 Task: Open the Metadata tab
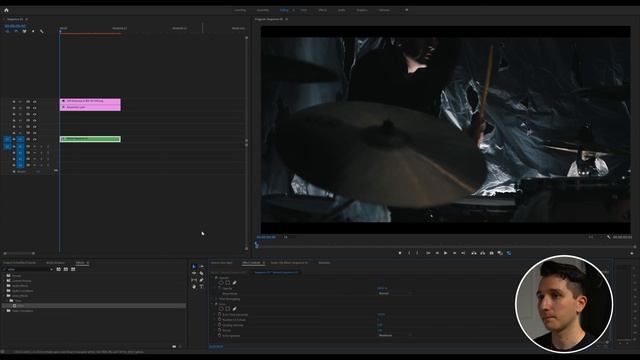point(324,263)
